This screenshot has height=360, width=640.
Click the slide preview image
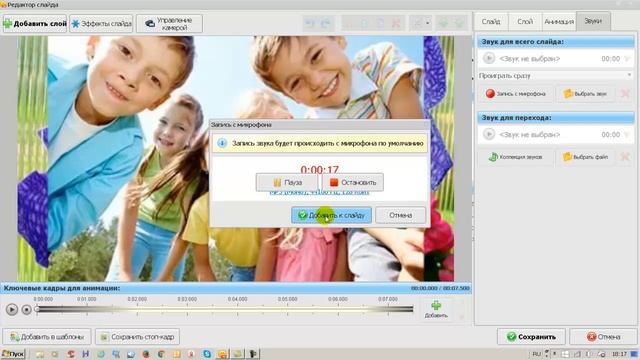click(x=236, y=158)
